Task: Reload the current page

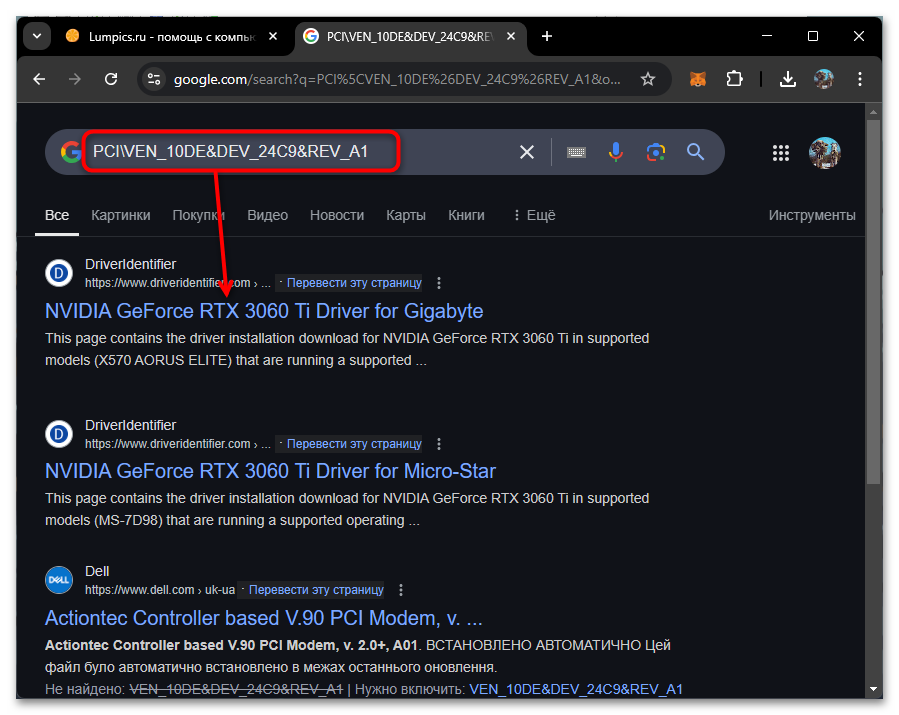Action: 111,79
